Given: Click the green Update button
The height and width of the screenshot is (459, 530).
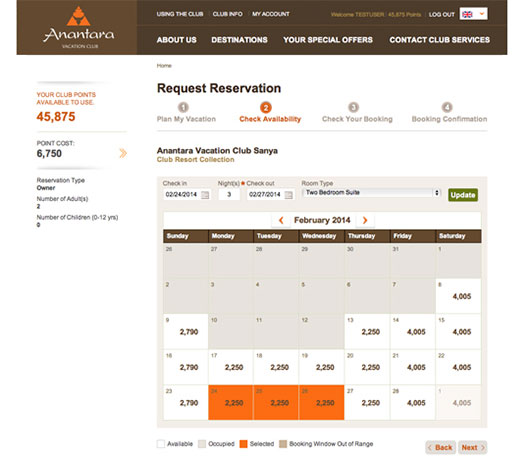Looking at the screenshot, I should pos(463,195).
